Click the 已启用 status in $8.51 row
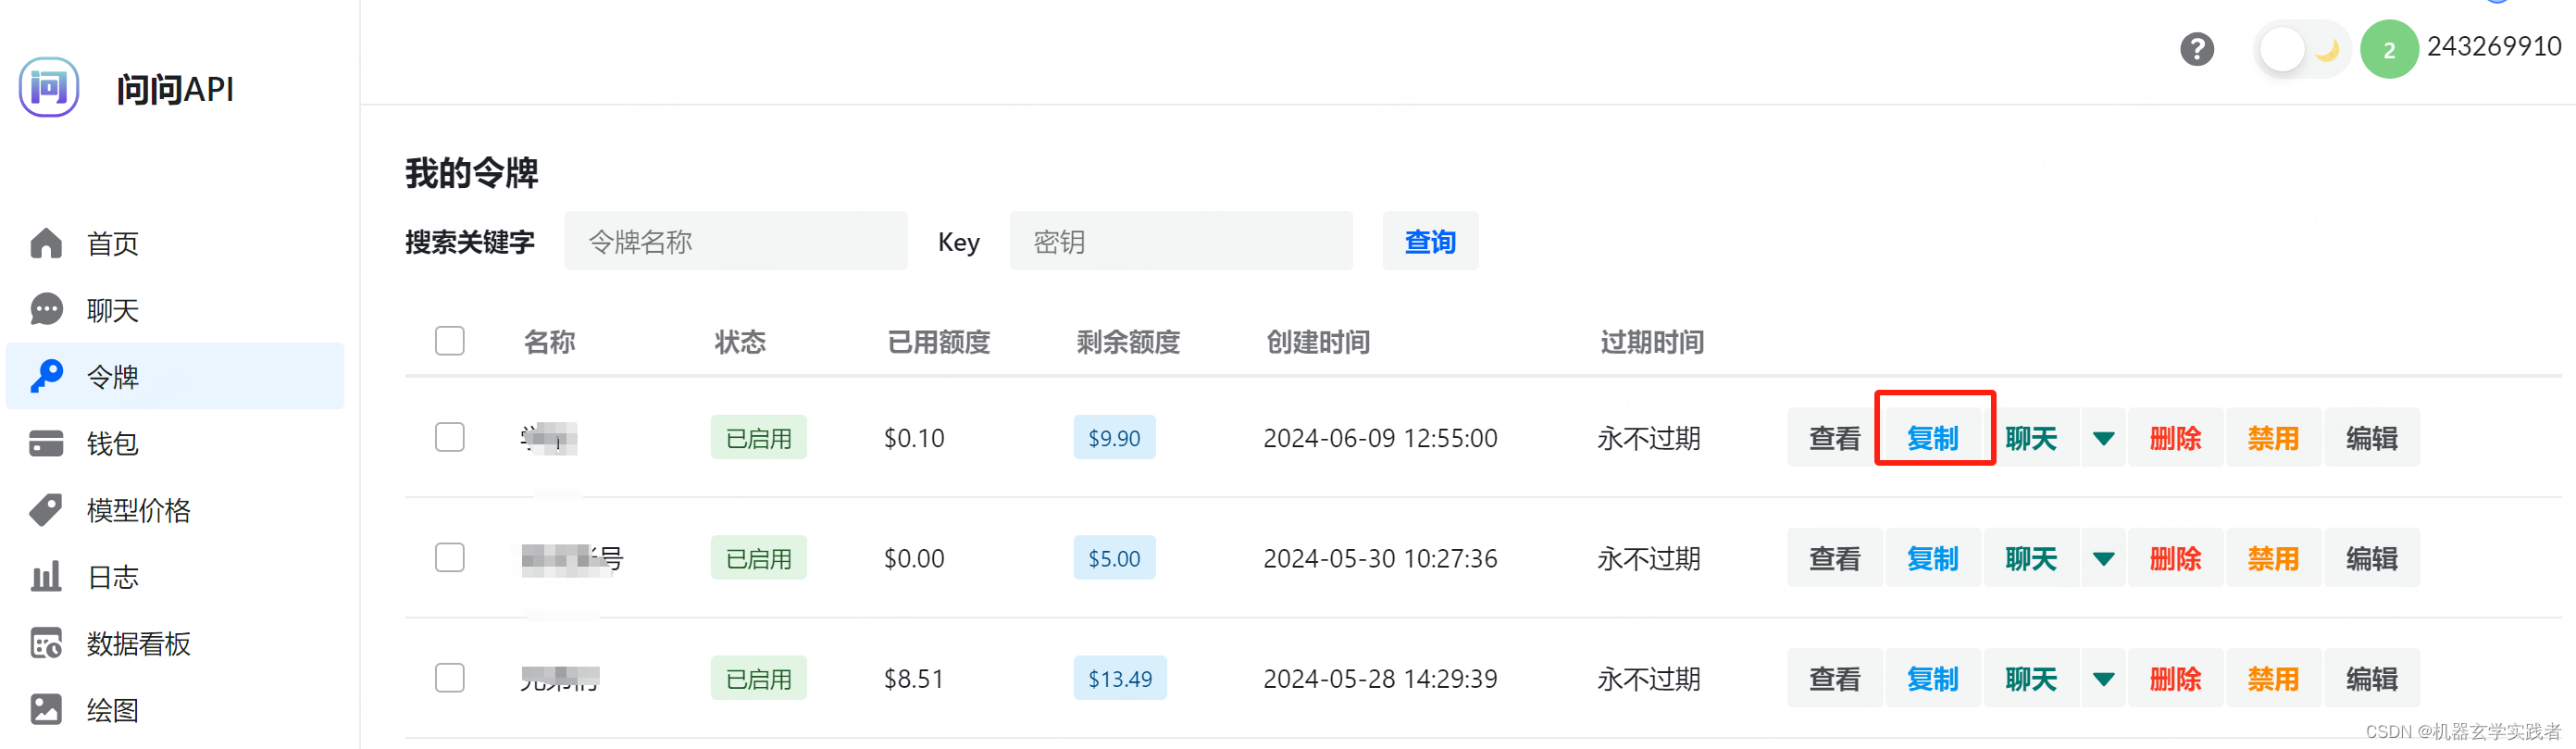The image size is (2576, 749). (758, 678)
